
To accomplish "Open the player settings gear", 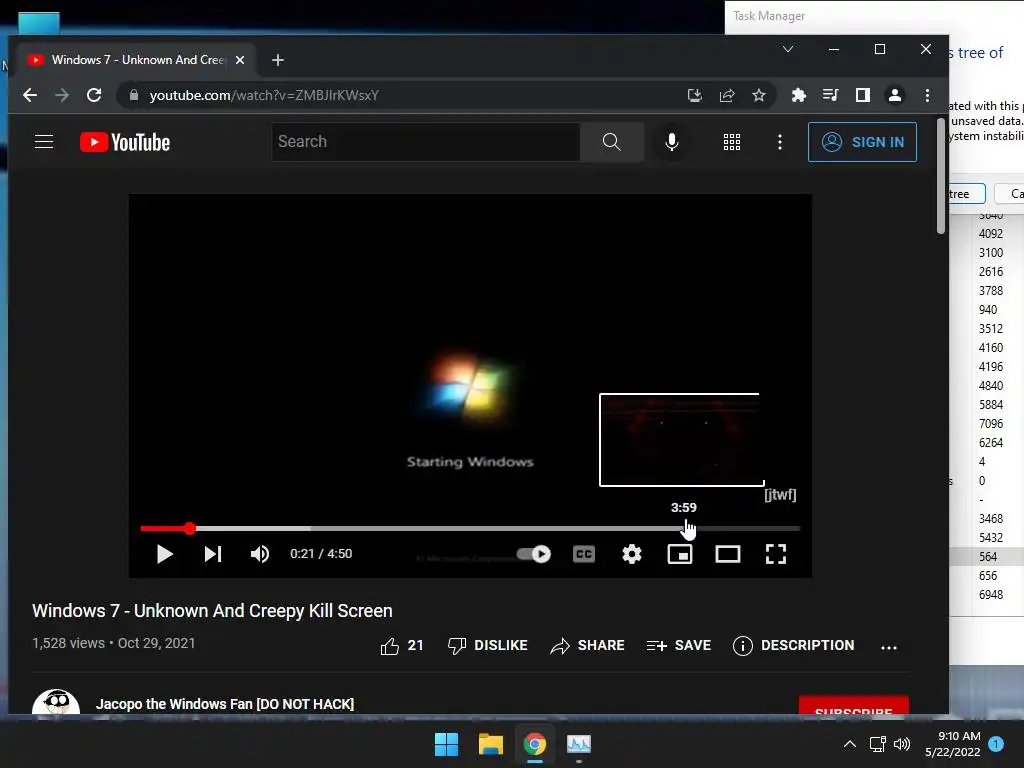I will (632, 554).
